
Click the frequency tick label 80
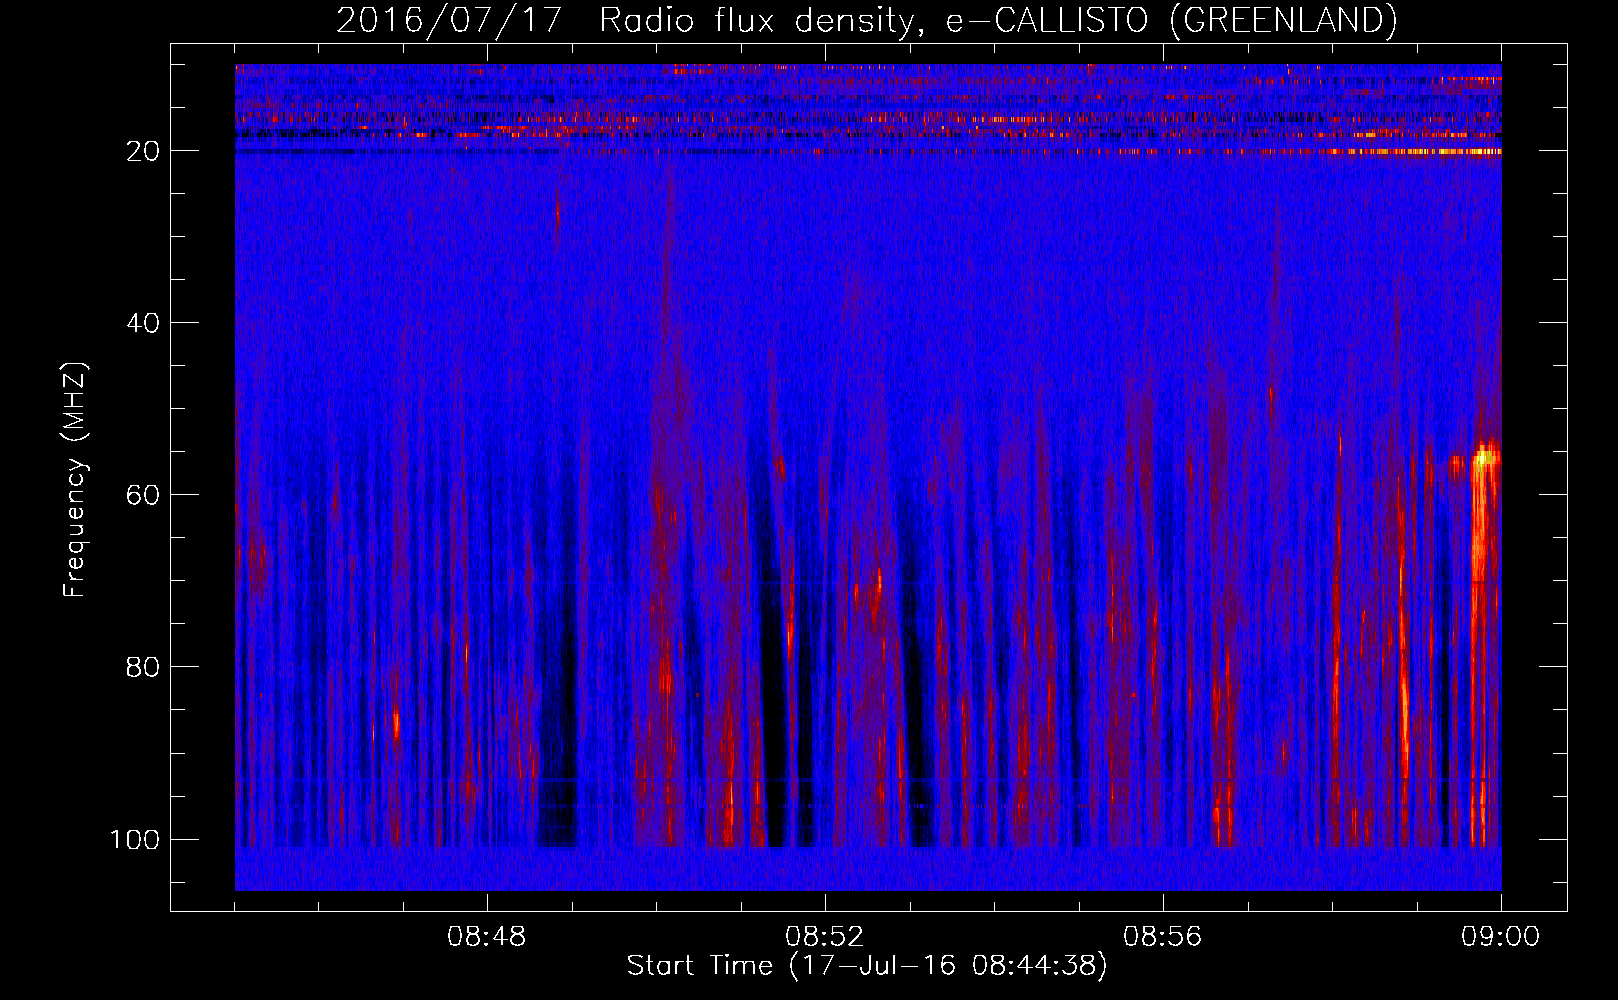tap(143, 667)
